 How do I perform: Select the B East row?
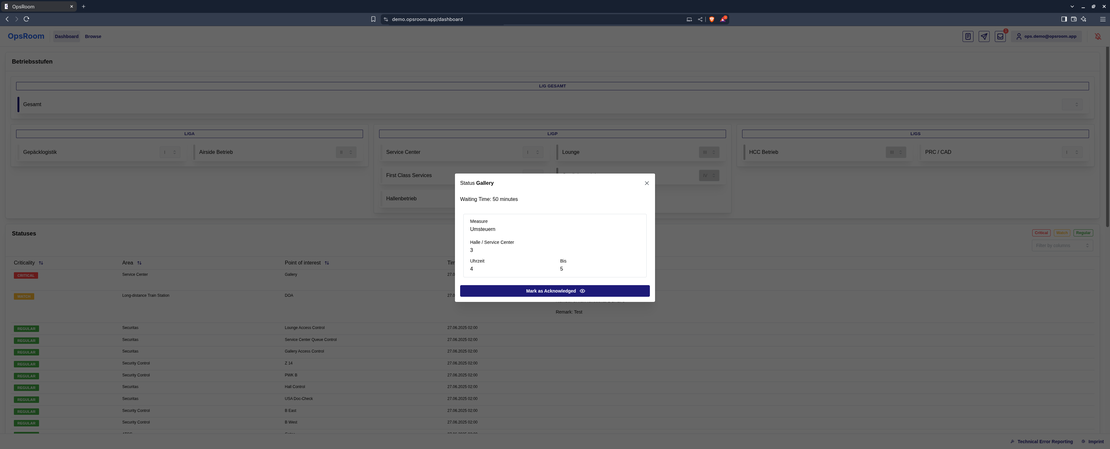[x=555, y=411]
